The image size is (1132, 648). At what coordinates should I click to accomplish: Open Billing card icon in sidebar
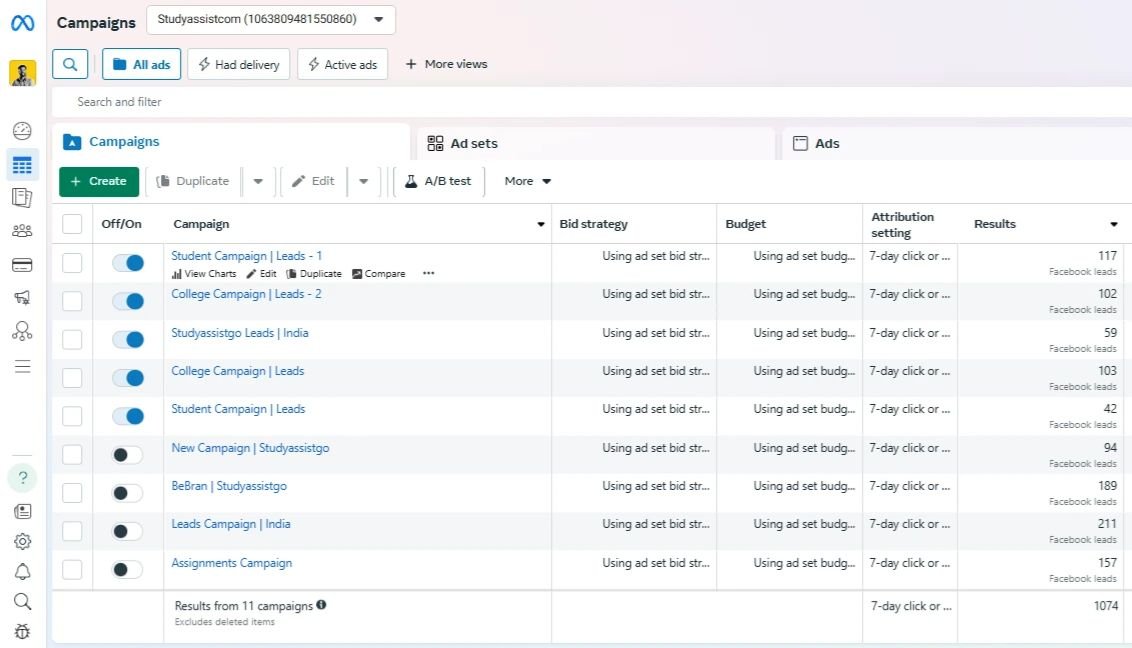tap(22, 265)
